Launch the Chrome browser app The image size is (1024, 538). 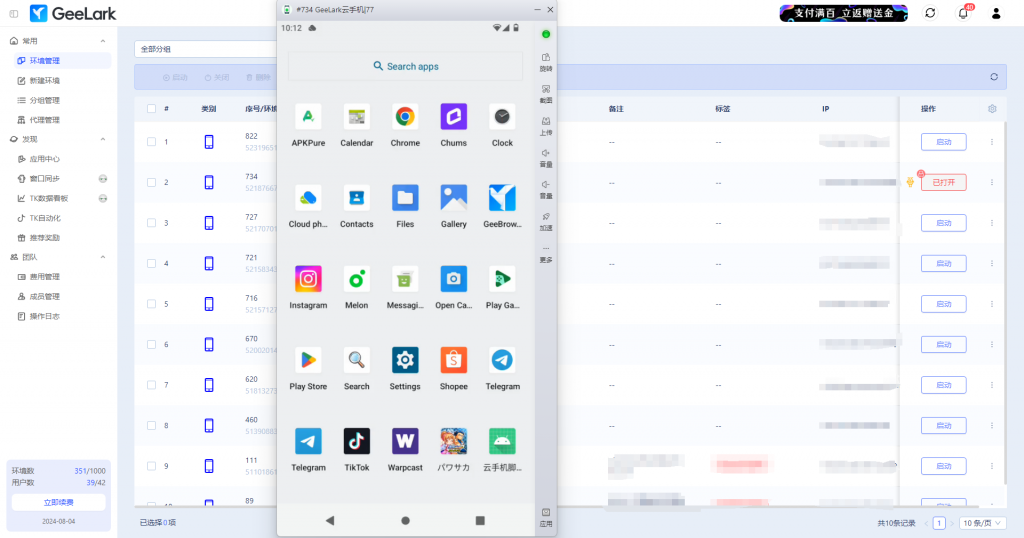point(405,117)
